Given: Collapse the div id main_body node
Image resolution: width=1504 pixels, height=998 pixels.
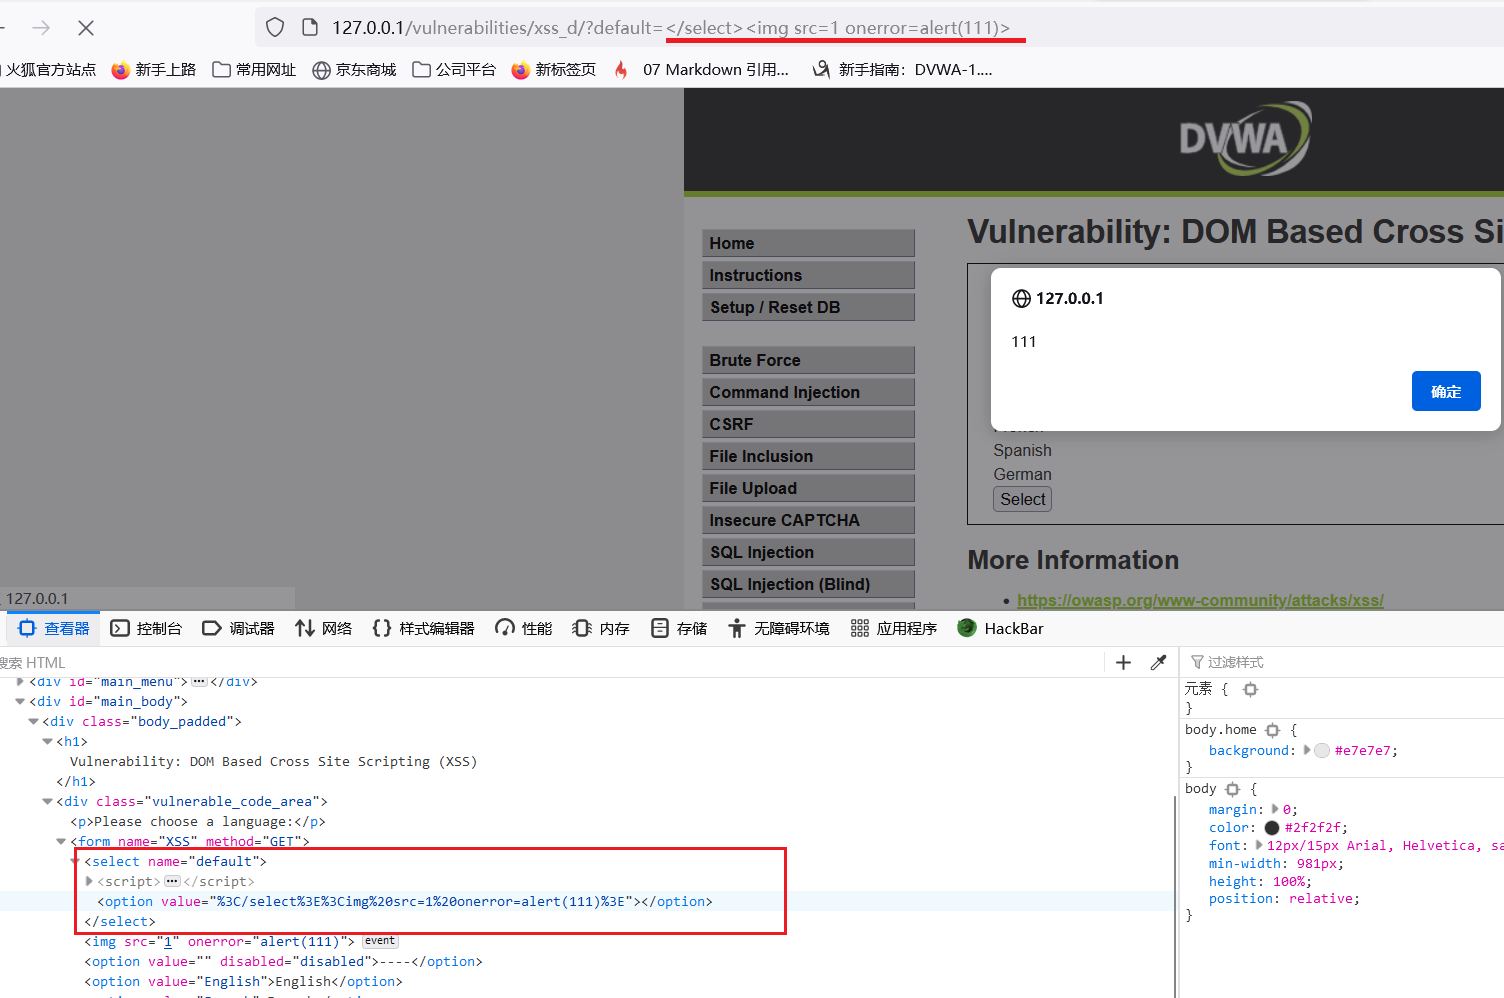Looking at the screenshot, I should click(x=20, y=702).
